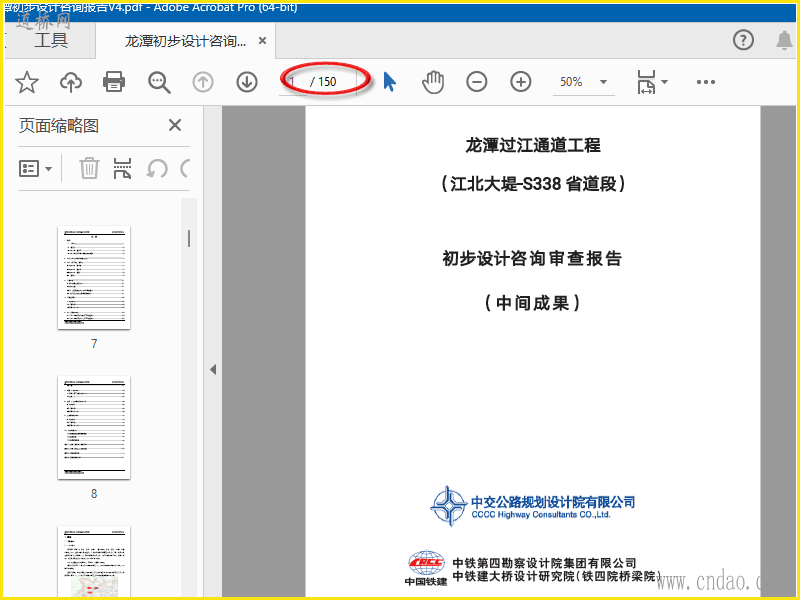Screen dimensions: 800x600
Task: Click the star bookmark icon
Action: pos(27,82)
